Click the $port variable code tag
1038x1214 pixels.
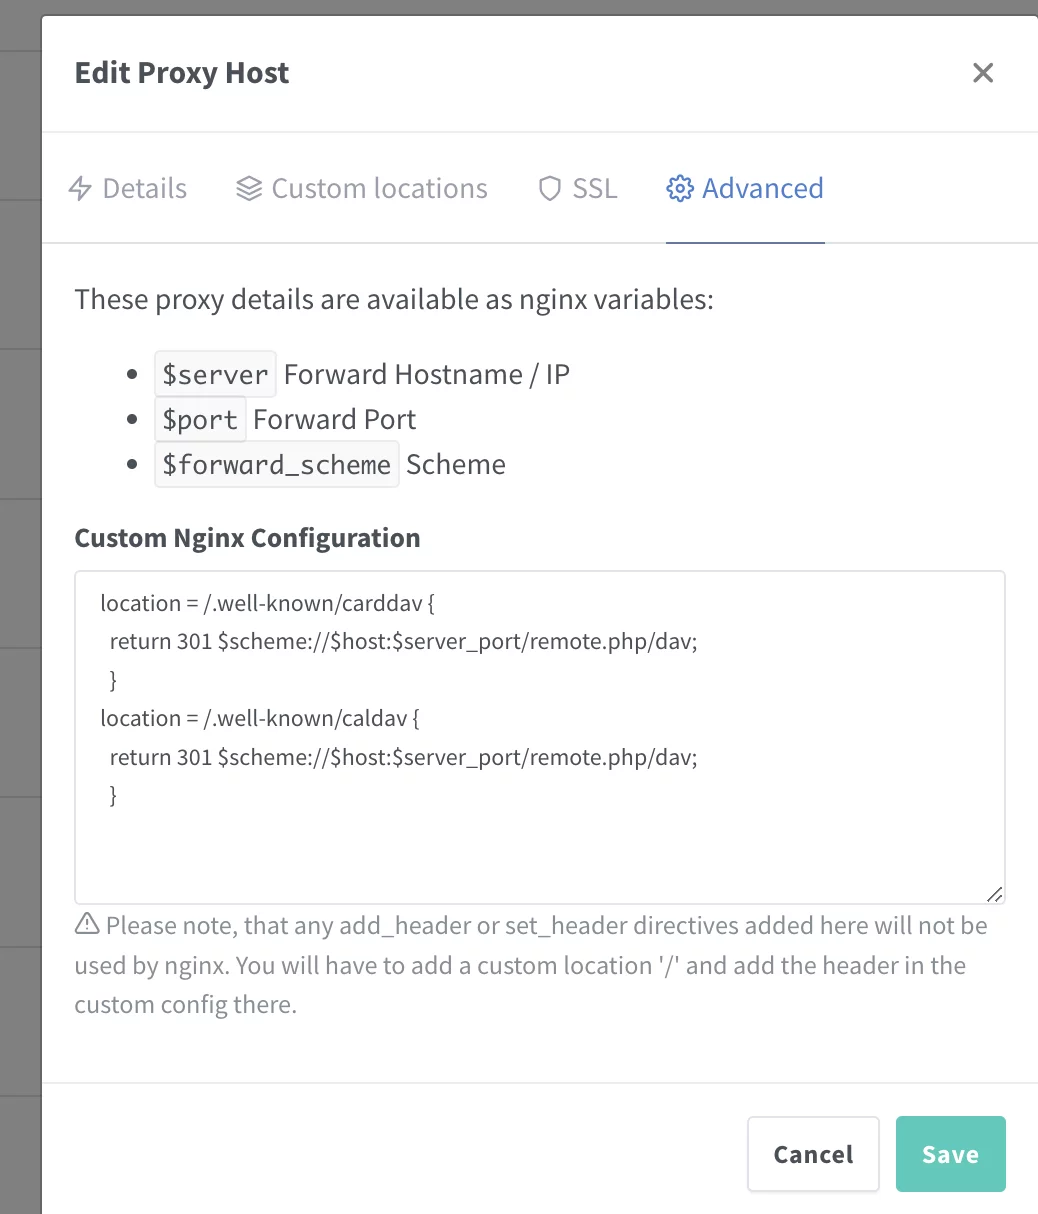pos(200,420)
